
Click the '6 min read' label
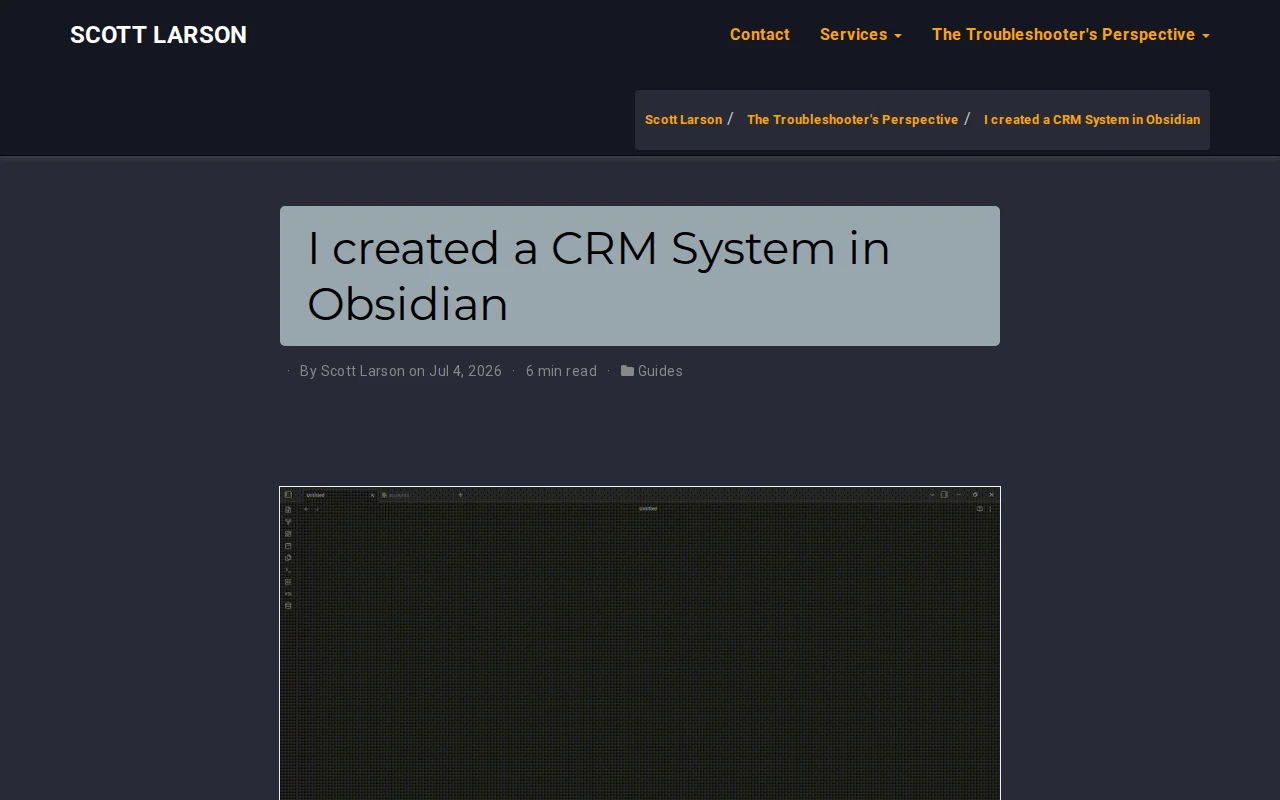pyautogui.click(x=561, y=371)
